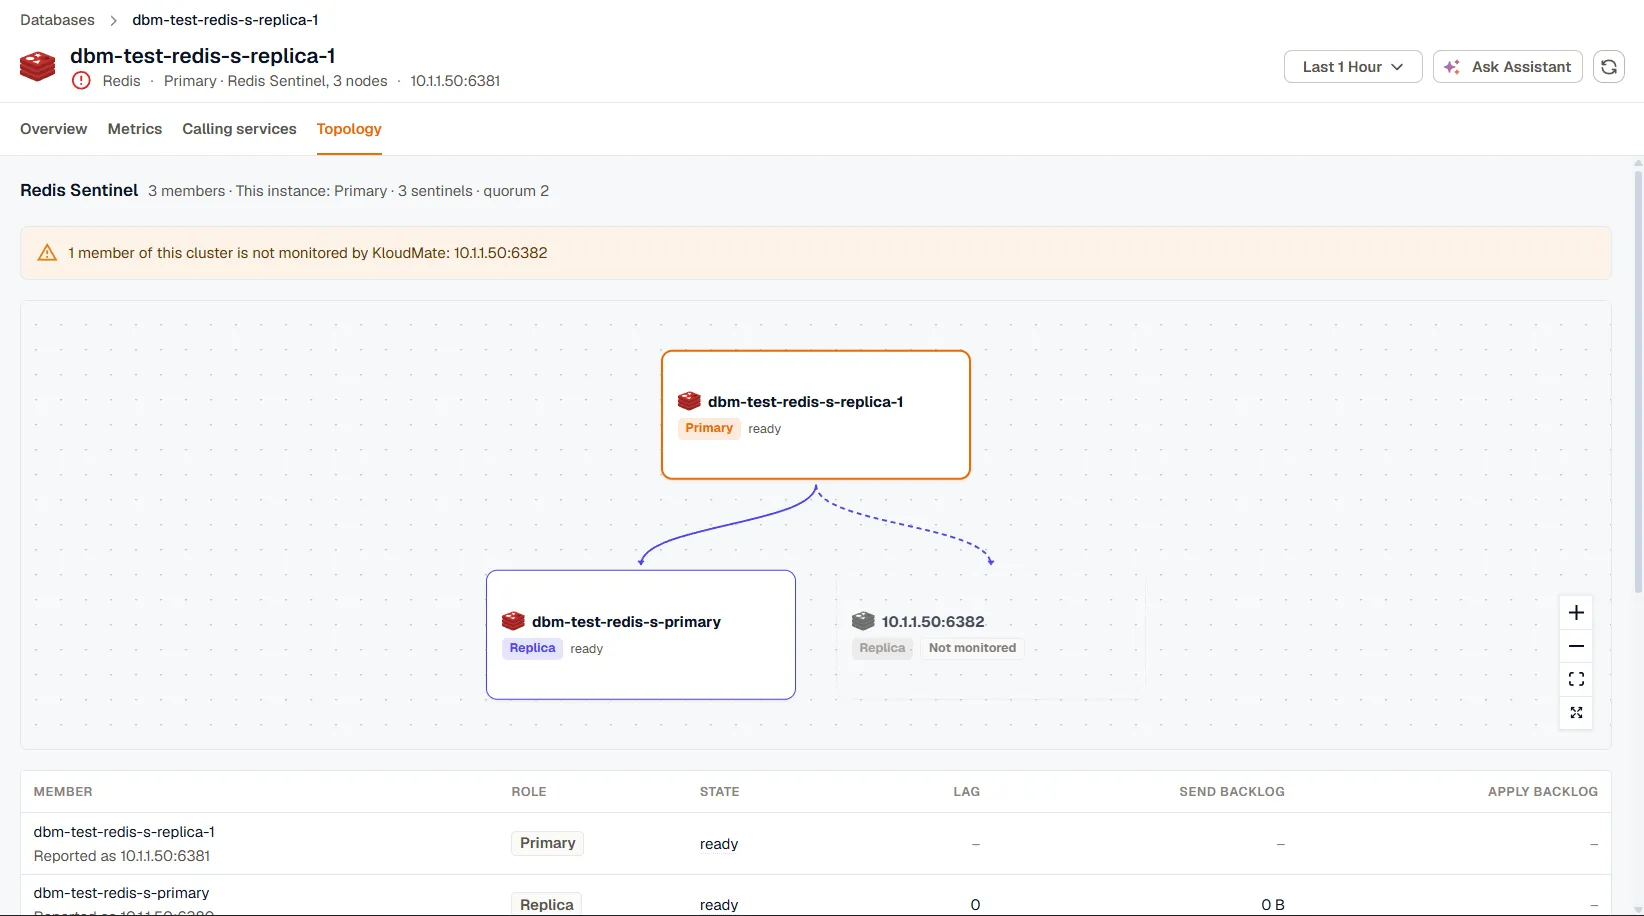Click the SEND BACKLOG column header
The width and height of the screenshot is (1644, 916).
pyautogui.click(x=1232, y=792)
